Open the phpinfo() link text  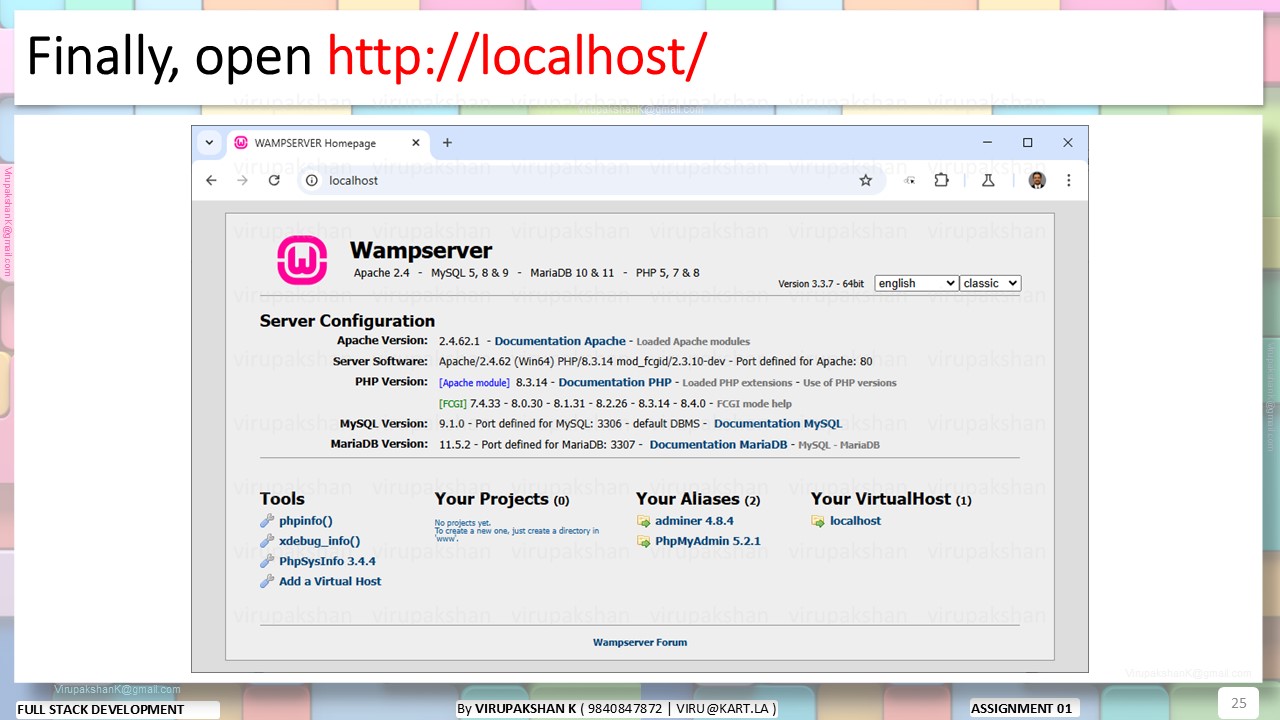click(x=306, y=521)
